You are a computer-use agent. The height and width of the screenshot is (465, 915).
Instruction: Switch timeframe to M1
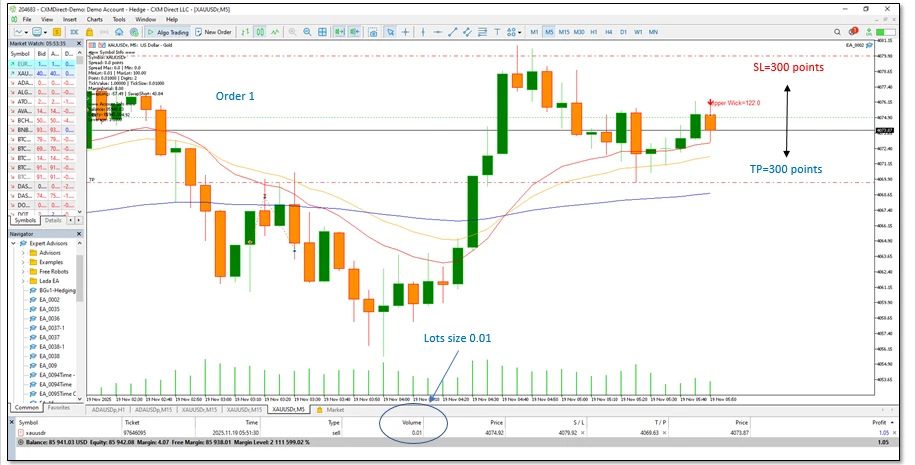pyautogui.click(x=534, y=32)
